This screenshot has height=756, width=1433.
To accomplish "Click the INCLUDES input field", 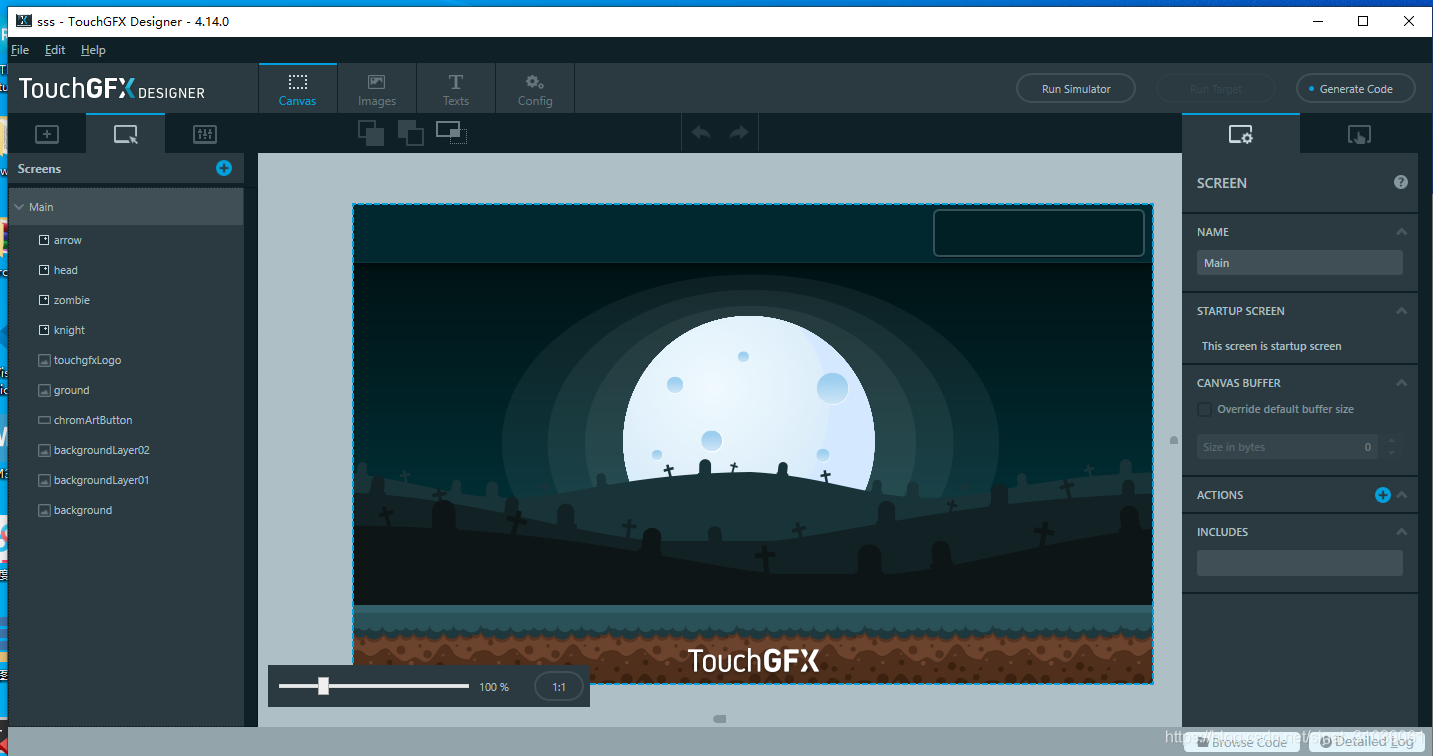I will pos(1300,563).
